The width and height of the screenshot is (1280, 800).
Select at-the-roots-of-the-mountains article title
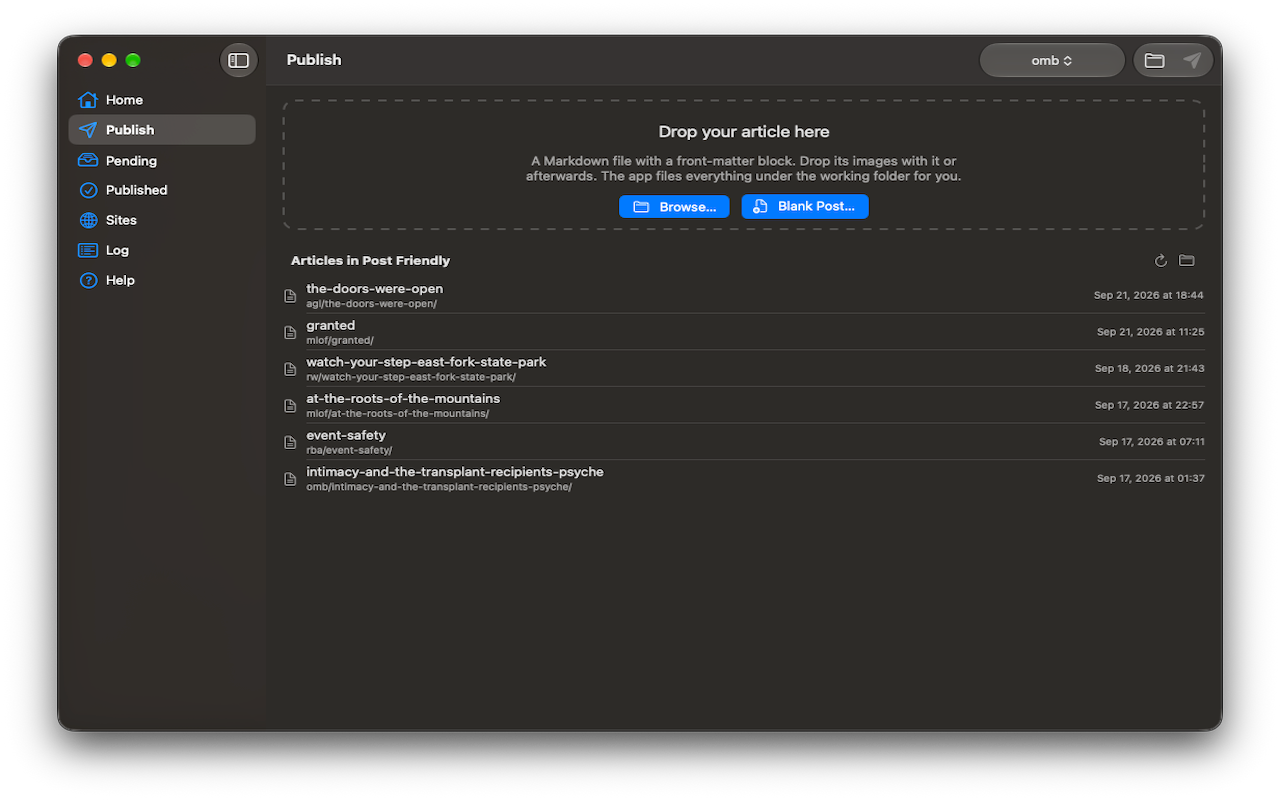pyautogui.click(x=403, y=398)
